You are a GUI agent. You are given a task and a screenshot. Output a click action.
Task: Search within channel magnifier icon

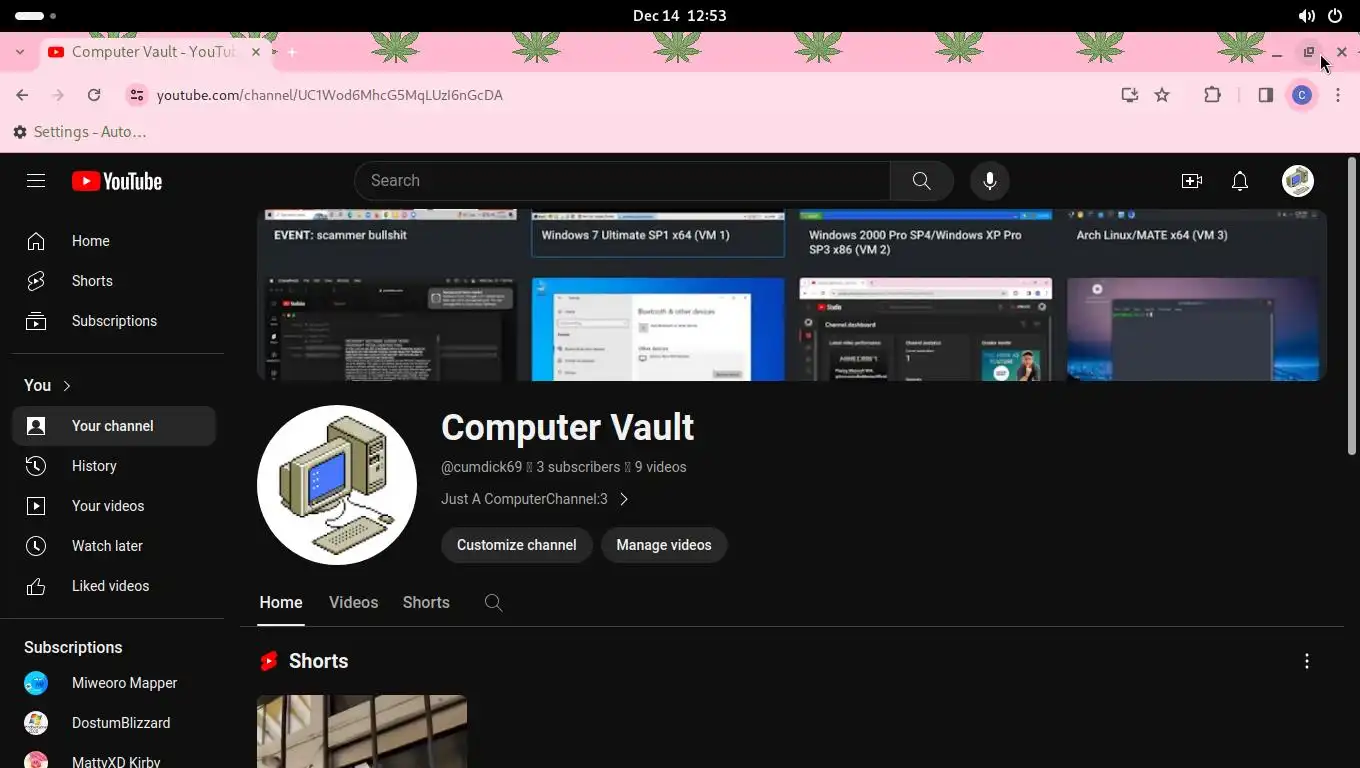point(493,603)
